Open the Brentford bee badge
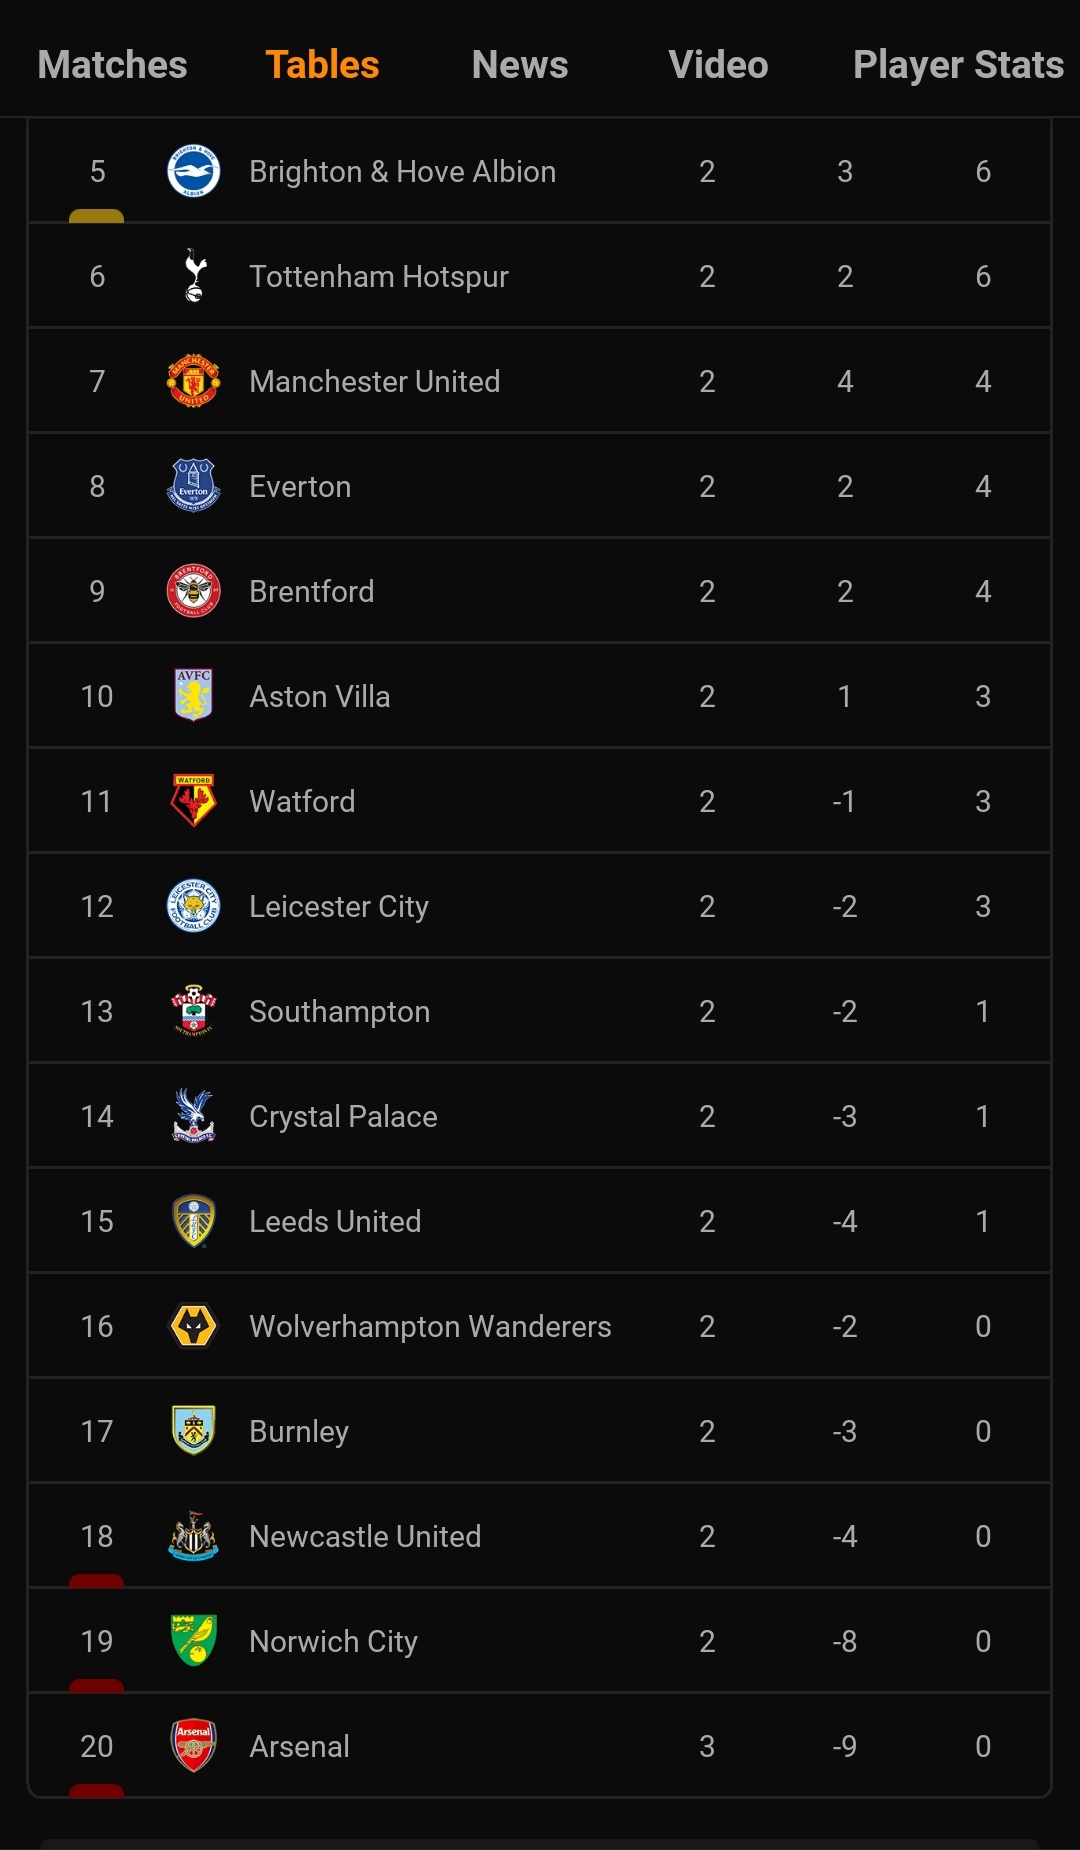 point(193,591)
